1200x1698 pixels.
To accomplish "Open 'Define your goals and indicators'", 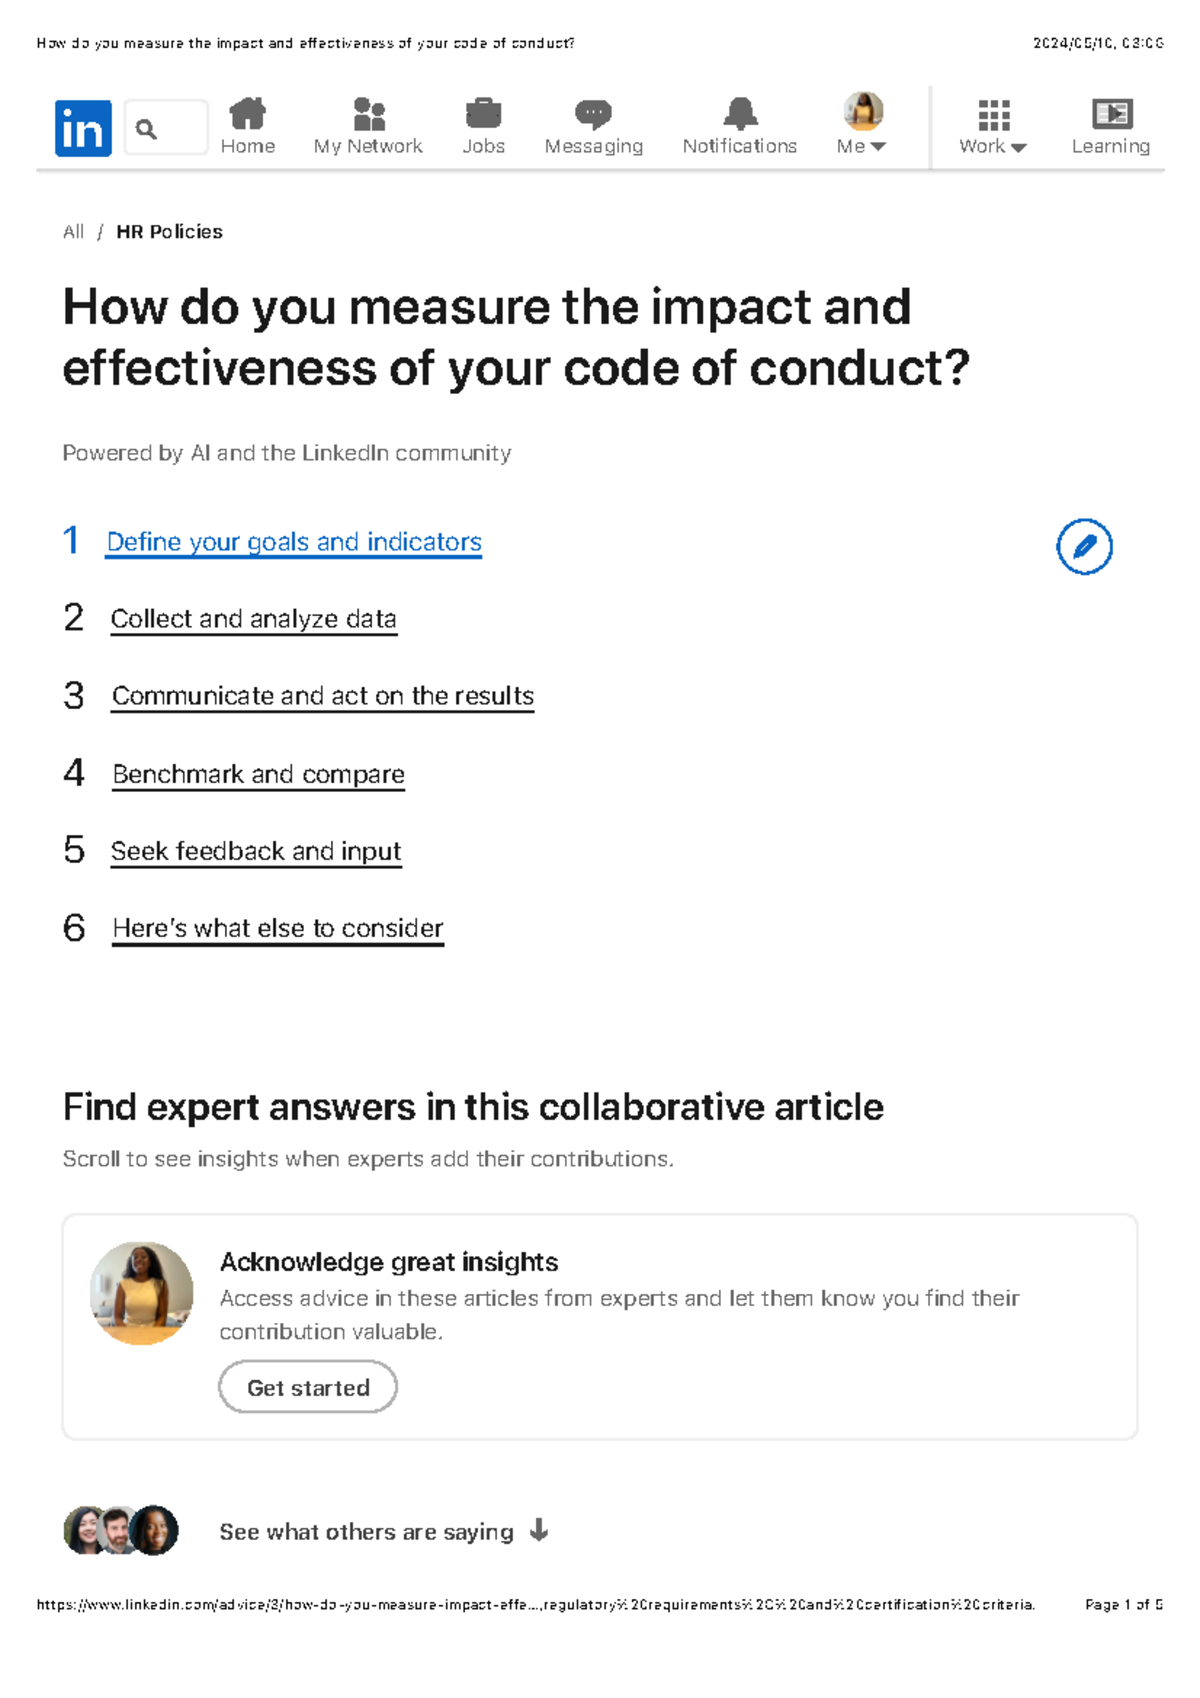I will [295, 541].
